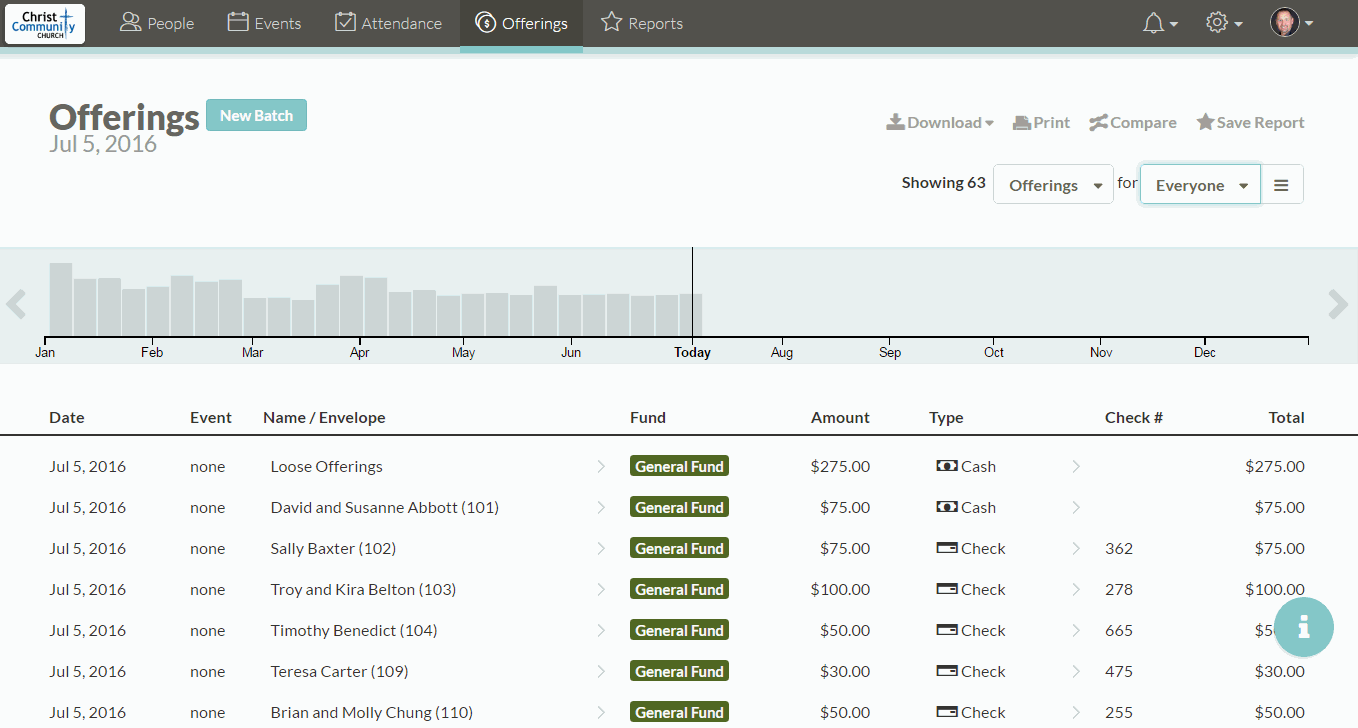Open the Everyone filter dropdown
The width and height of the screenshot is (1358, 728).
pos(1200,185)
